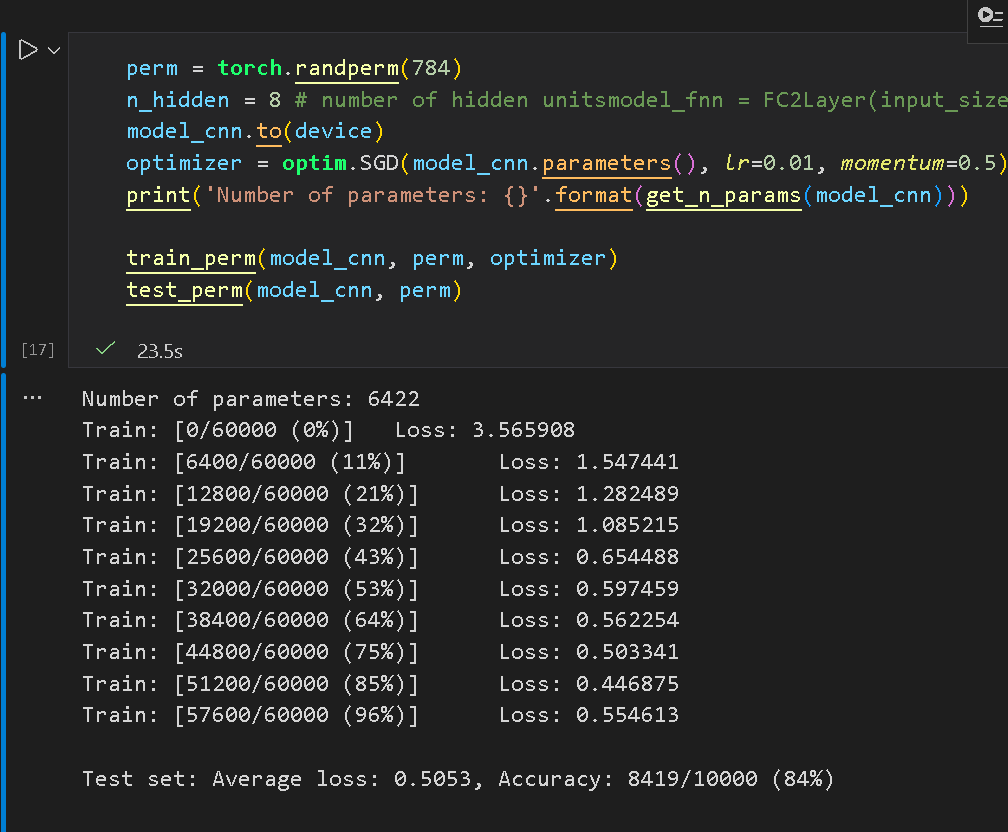Click the test_perm function call

[x=184, y=290]
